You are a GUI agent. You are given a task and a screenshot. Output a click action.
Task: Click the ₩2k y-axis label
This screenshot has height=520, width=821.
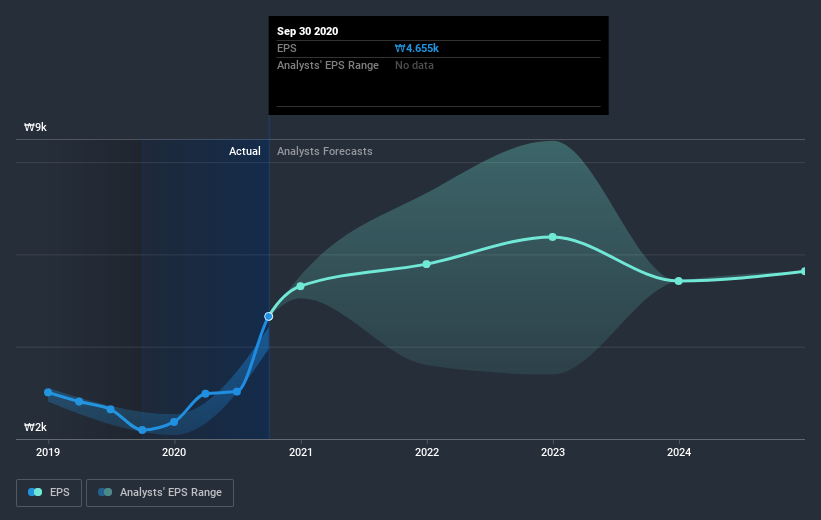[x=36, y=427]
